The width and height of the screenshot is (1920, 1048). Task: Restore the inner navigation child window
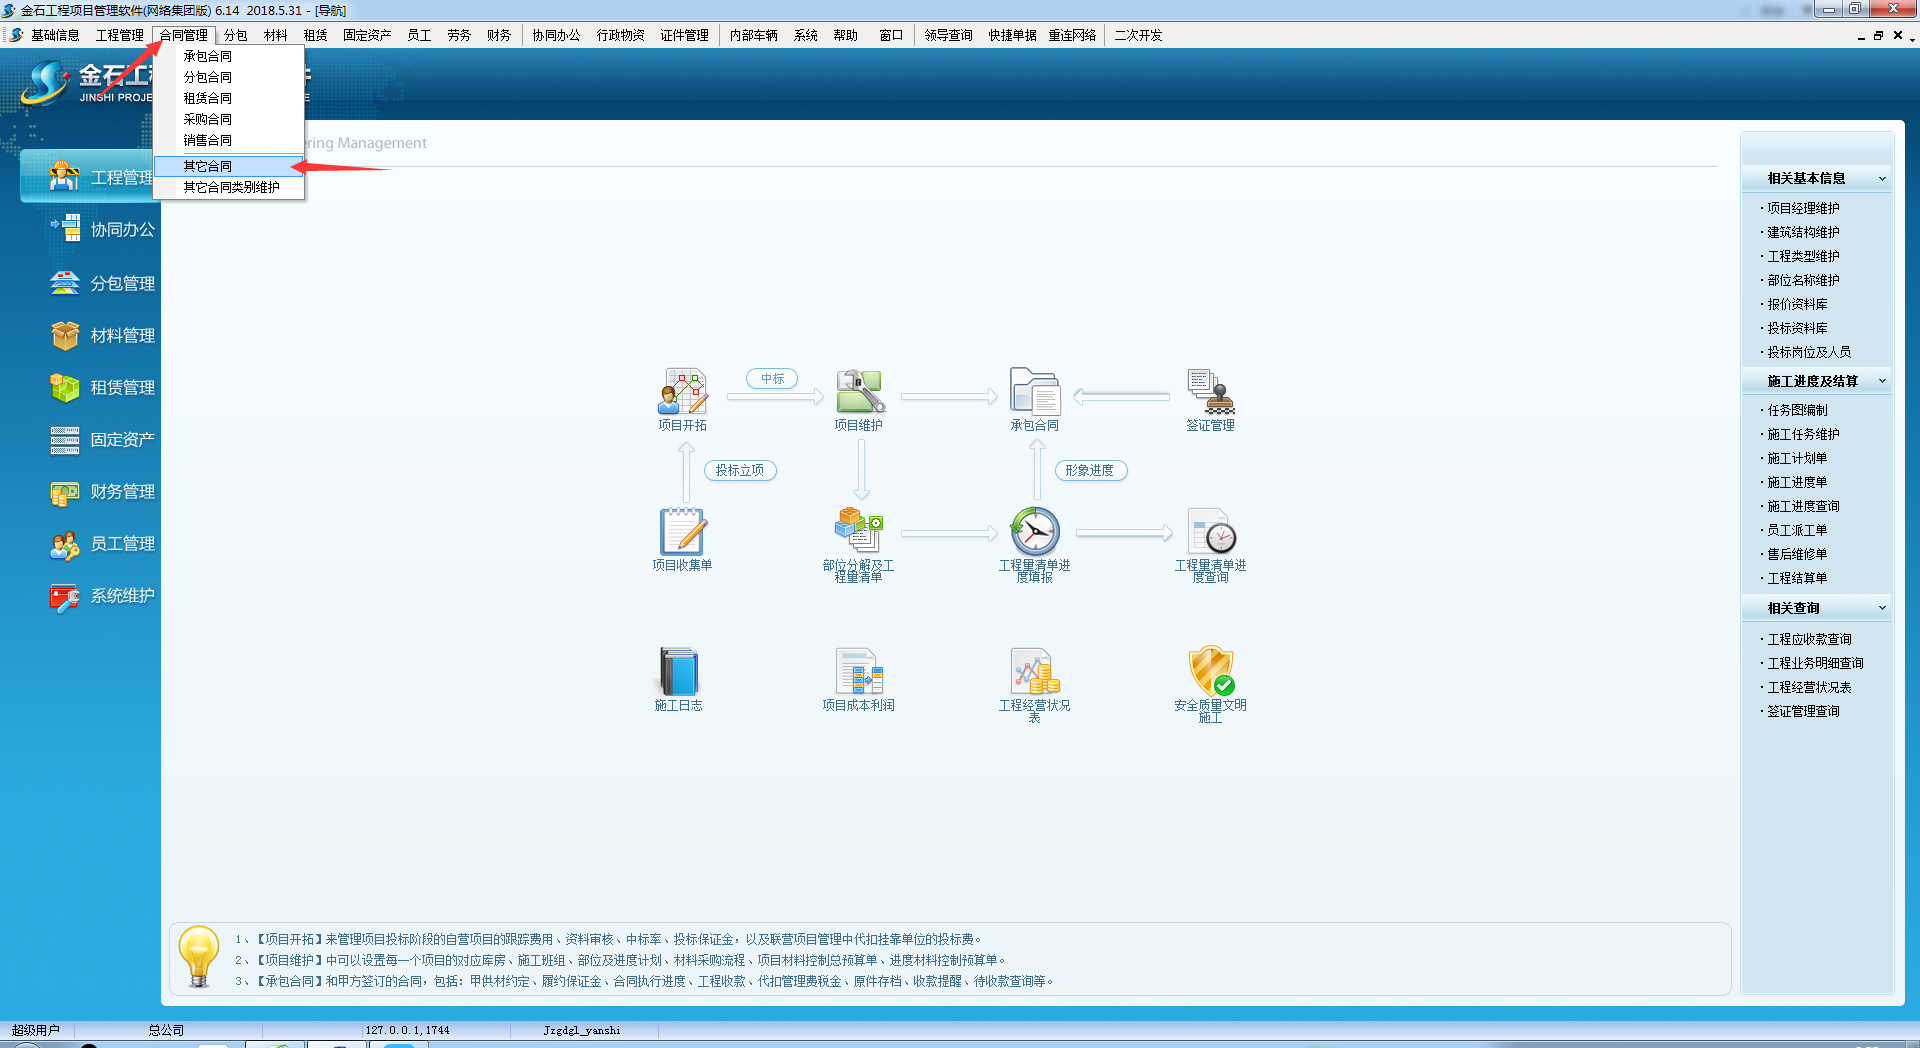coord(1878,36)
